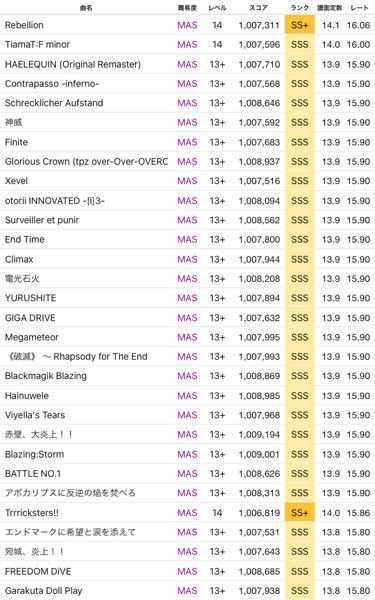The height and width of the screenshot is (600, 375).
Task: Select the 曲名 column header
Action: point(86,8)
